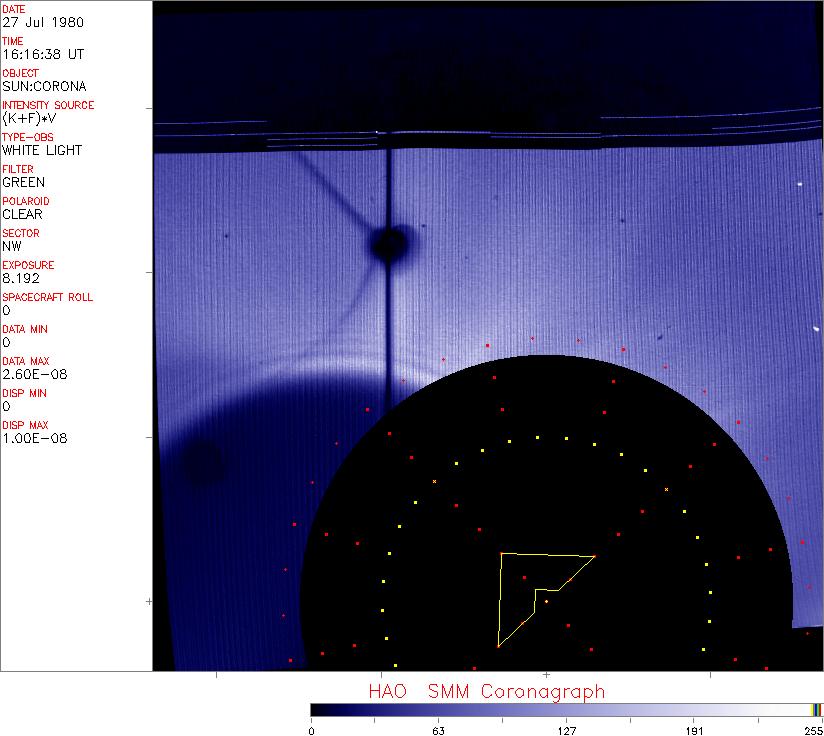Click the yellow band at the colorbar's right end

click(x=815, y=710)
